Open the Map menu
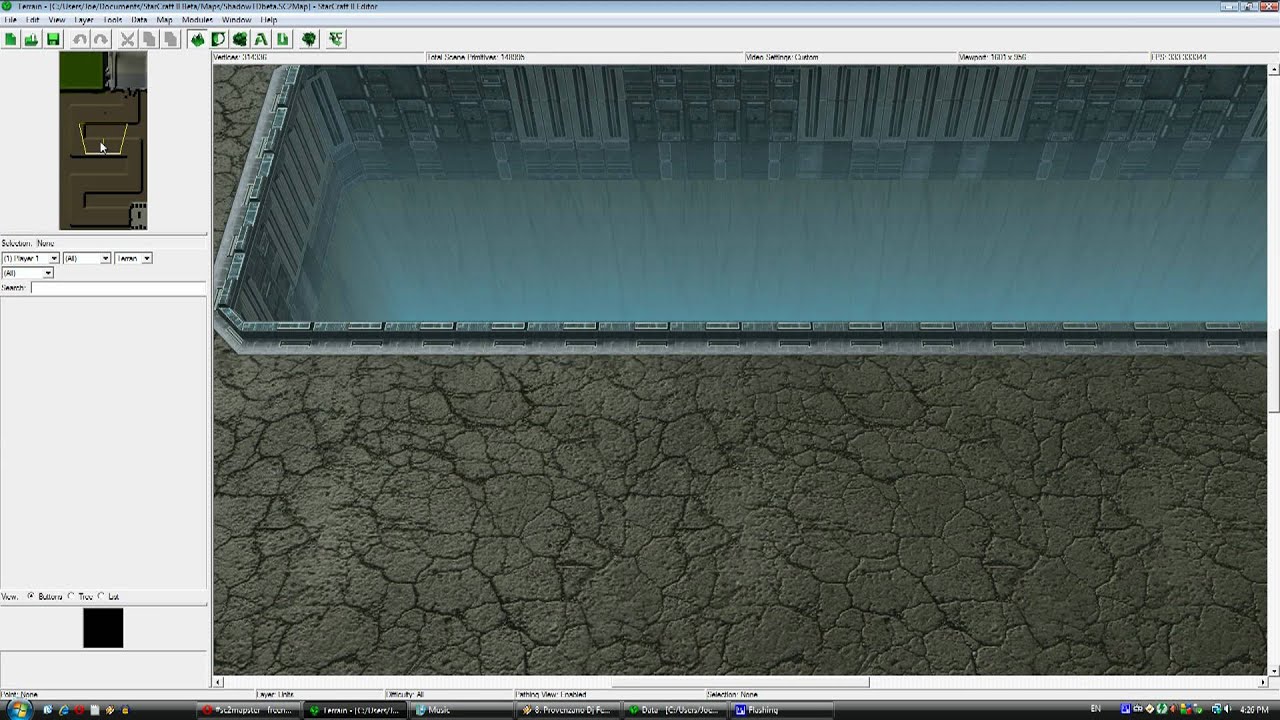The image size is (1280, 720). click(x=164, y=19)
